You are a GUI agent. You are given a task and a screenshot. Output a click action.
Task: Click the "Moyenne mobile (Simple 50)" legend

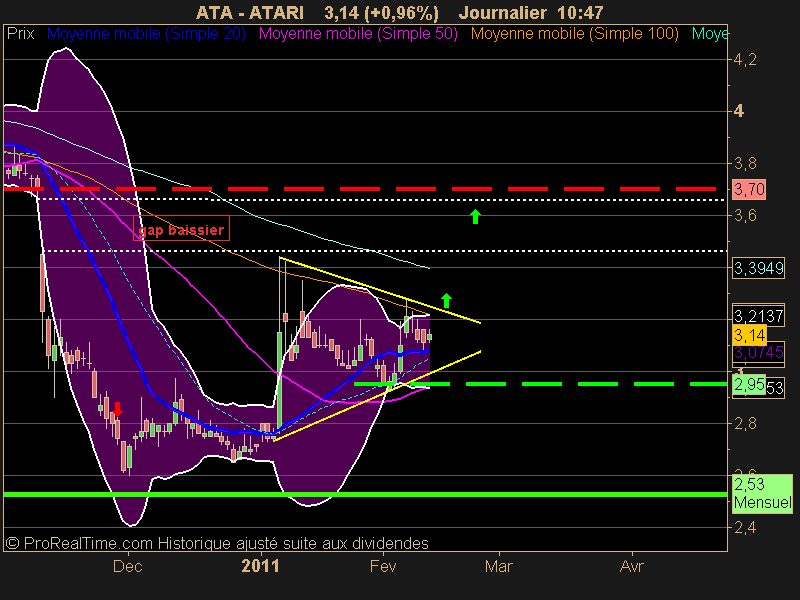point(358,34)
